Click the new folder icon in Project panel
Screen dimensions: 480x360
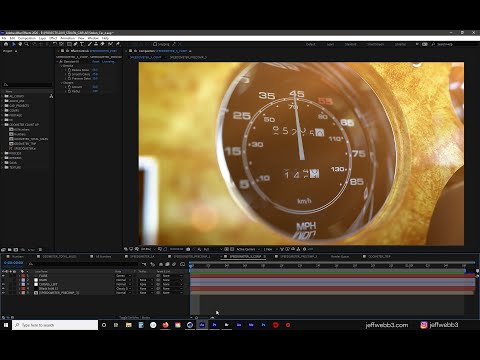[x=10, y=249]
